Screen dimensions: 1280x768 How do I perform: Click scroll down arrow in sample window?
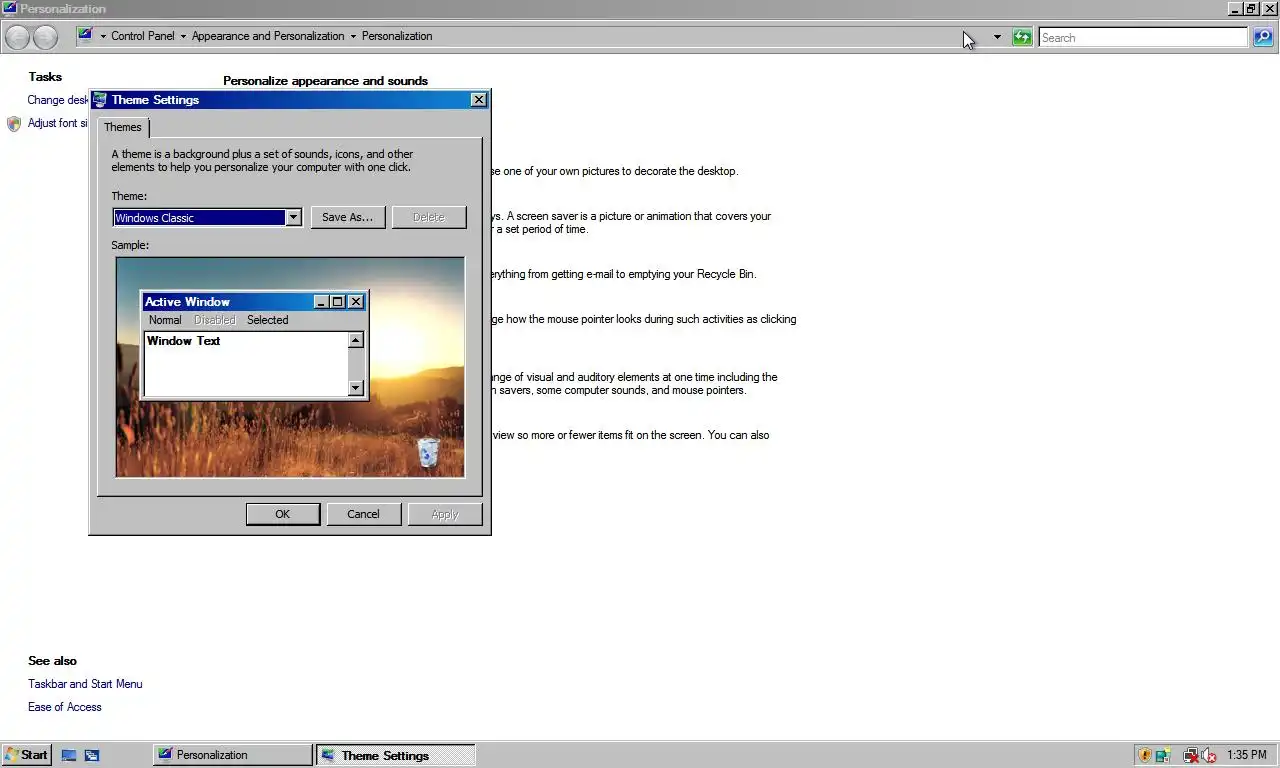pos(356,388)
